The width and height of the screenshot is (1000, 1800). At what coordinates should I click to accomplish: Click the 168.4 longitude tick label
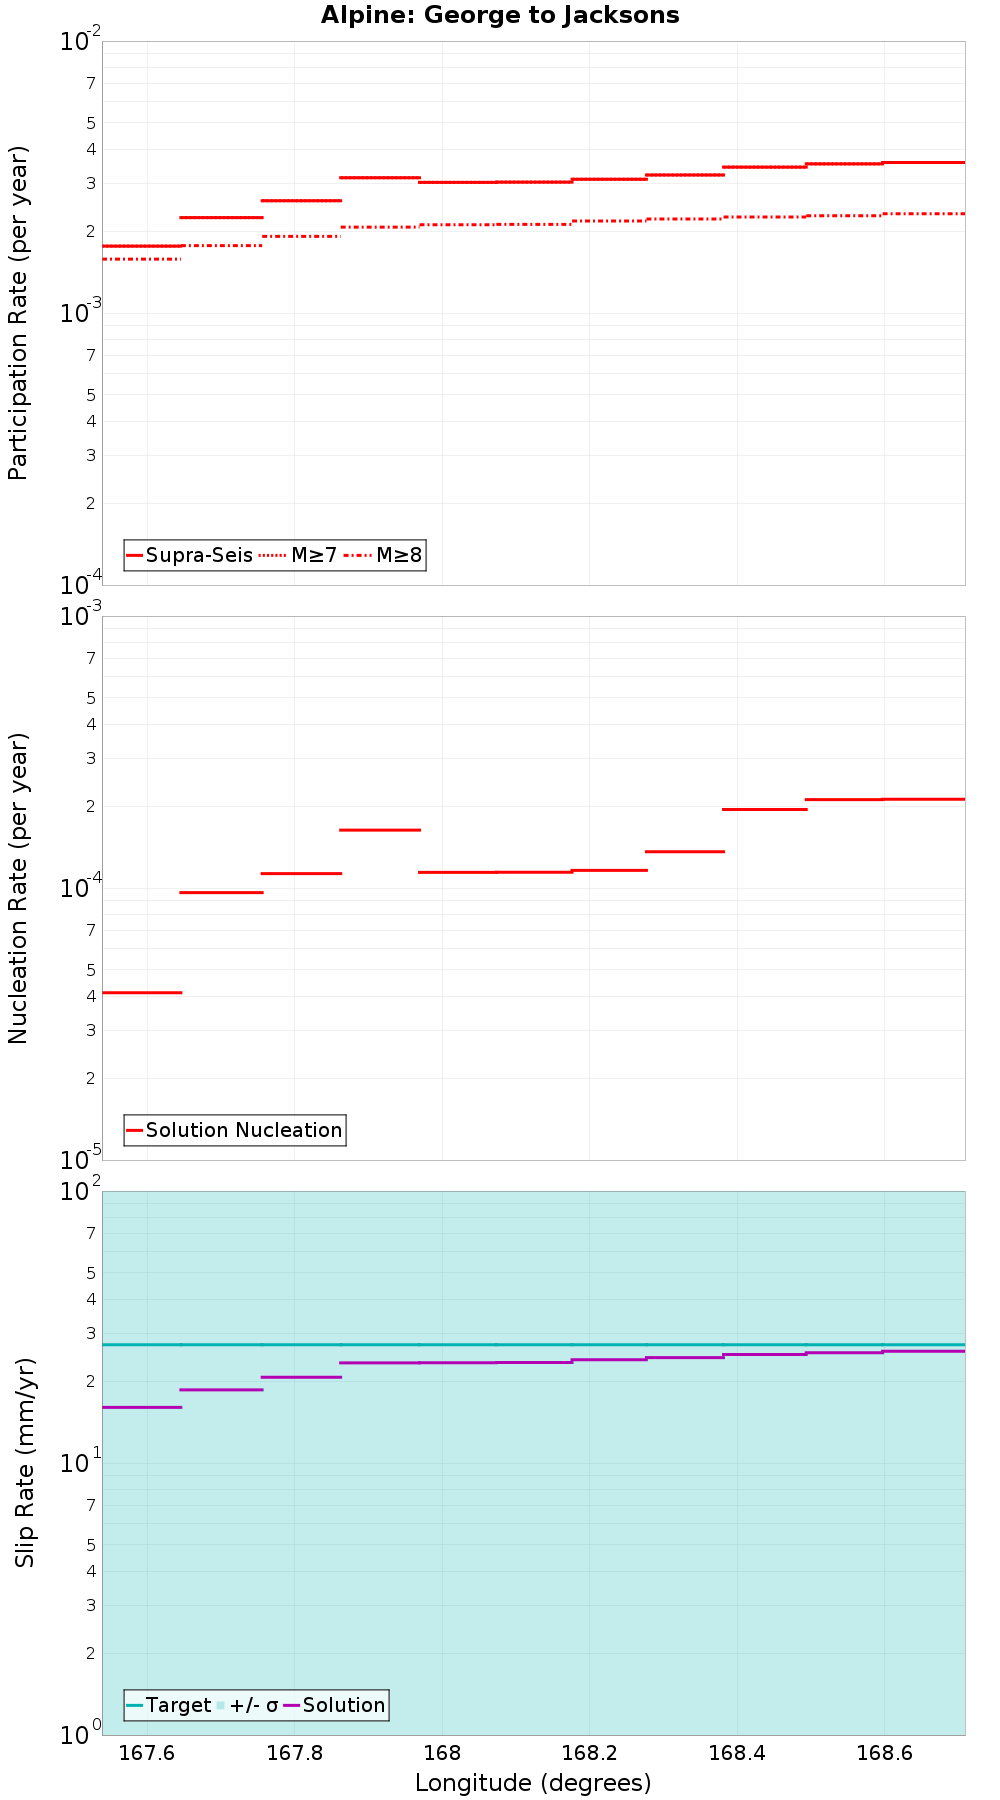click(737, 1752)
